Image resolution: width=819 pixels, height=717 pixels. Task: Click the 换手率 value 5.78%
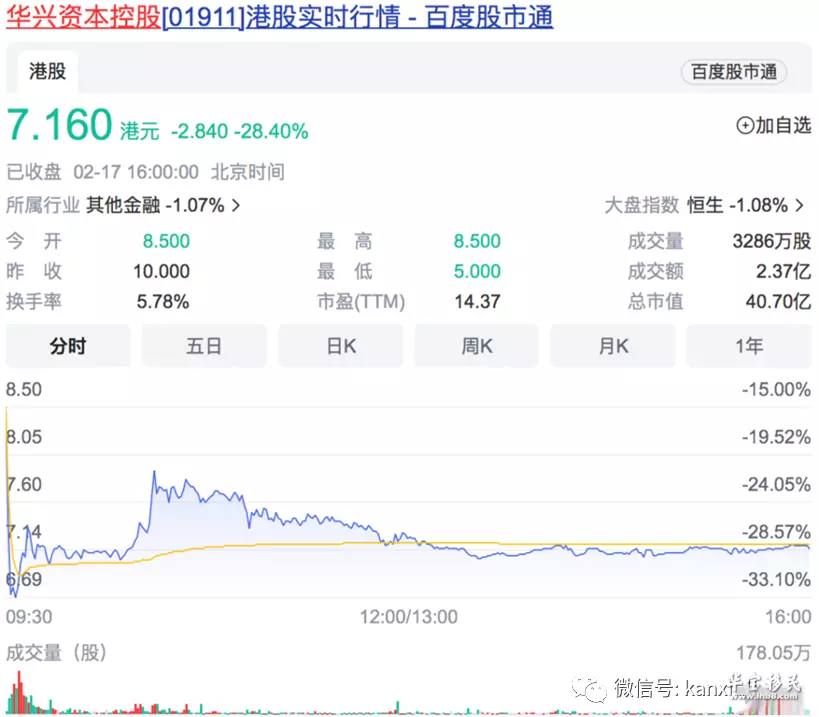pos(163,302)
